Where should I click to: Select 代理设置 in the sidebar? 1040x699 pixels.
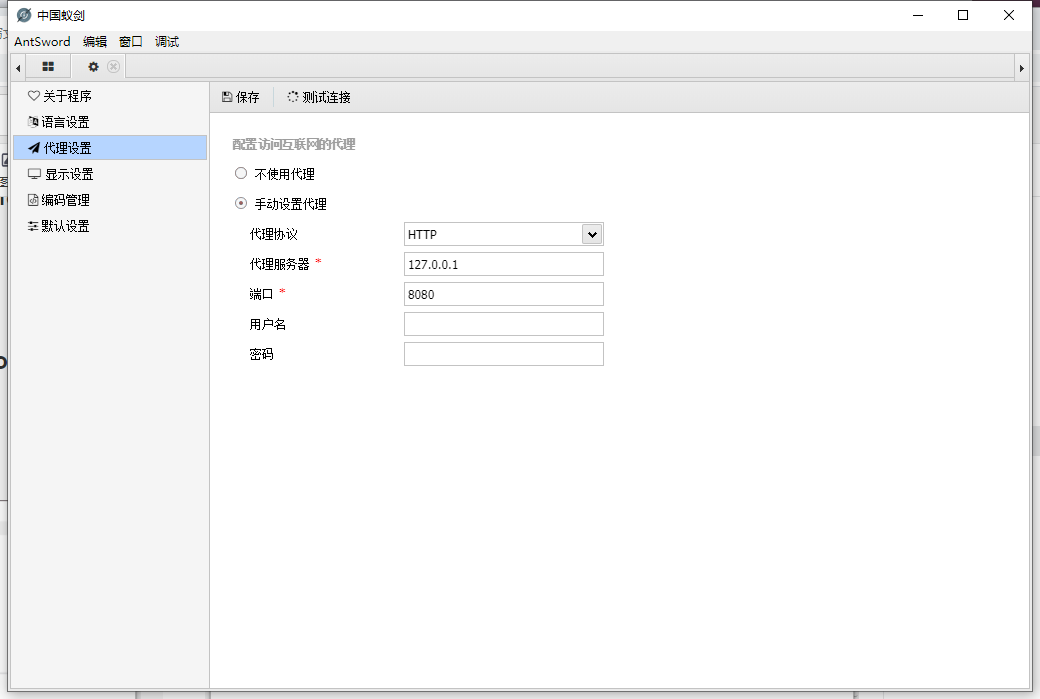[110, 147]
